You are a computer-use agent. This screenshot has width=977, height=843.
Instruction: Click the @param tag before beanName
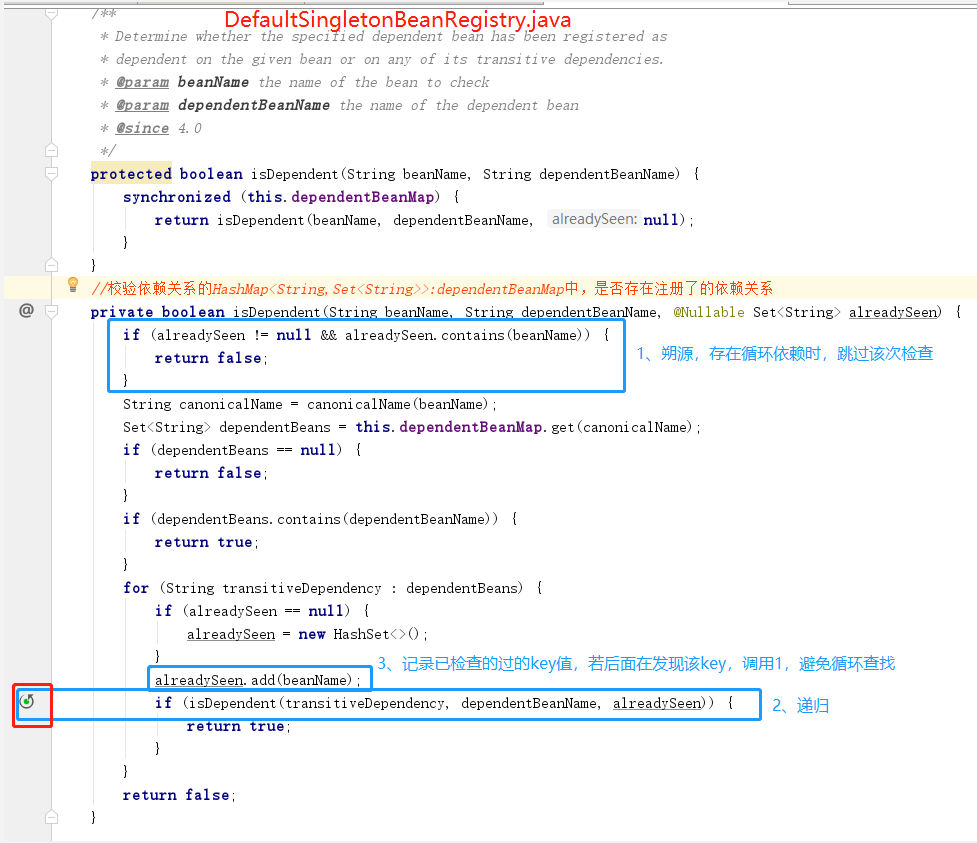click(x=142, y=82)
